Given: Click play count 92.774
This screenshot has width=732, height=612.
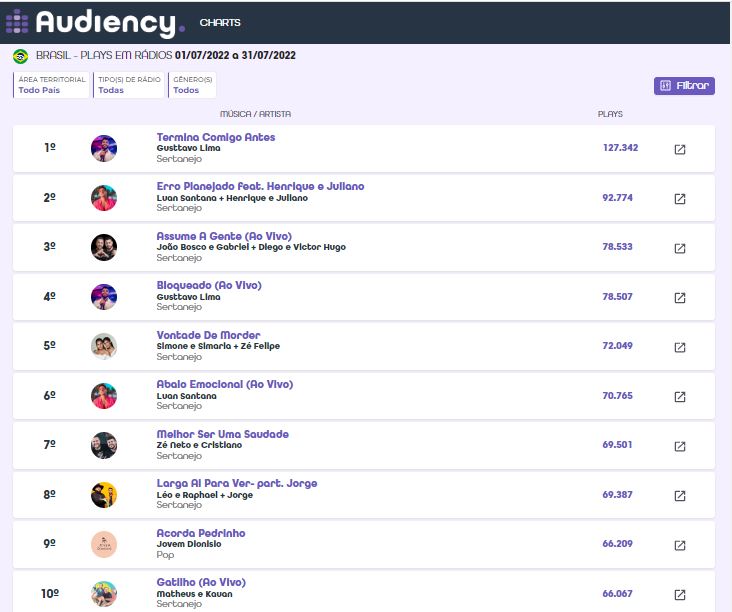Looking at the screenshot, I should pos(617,197).
